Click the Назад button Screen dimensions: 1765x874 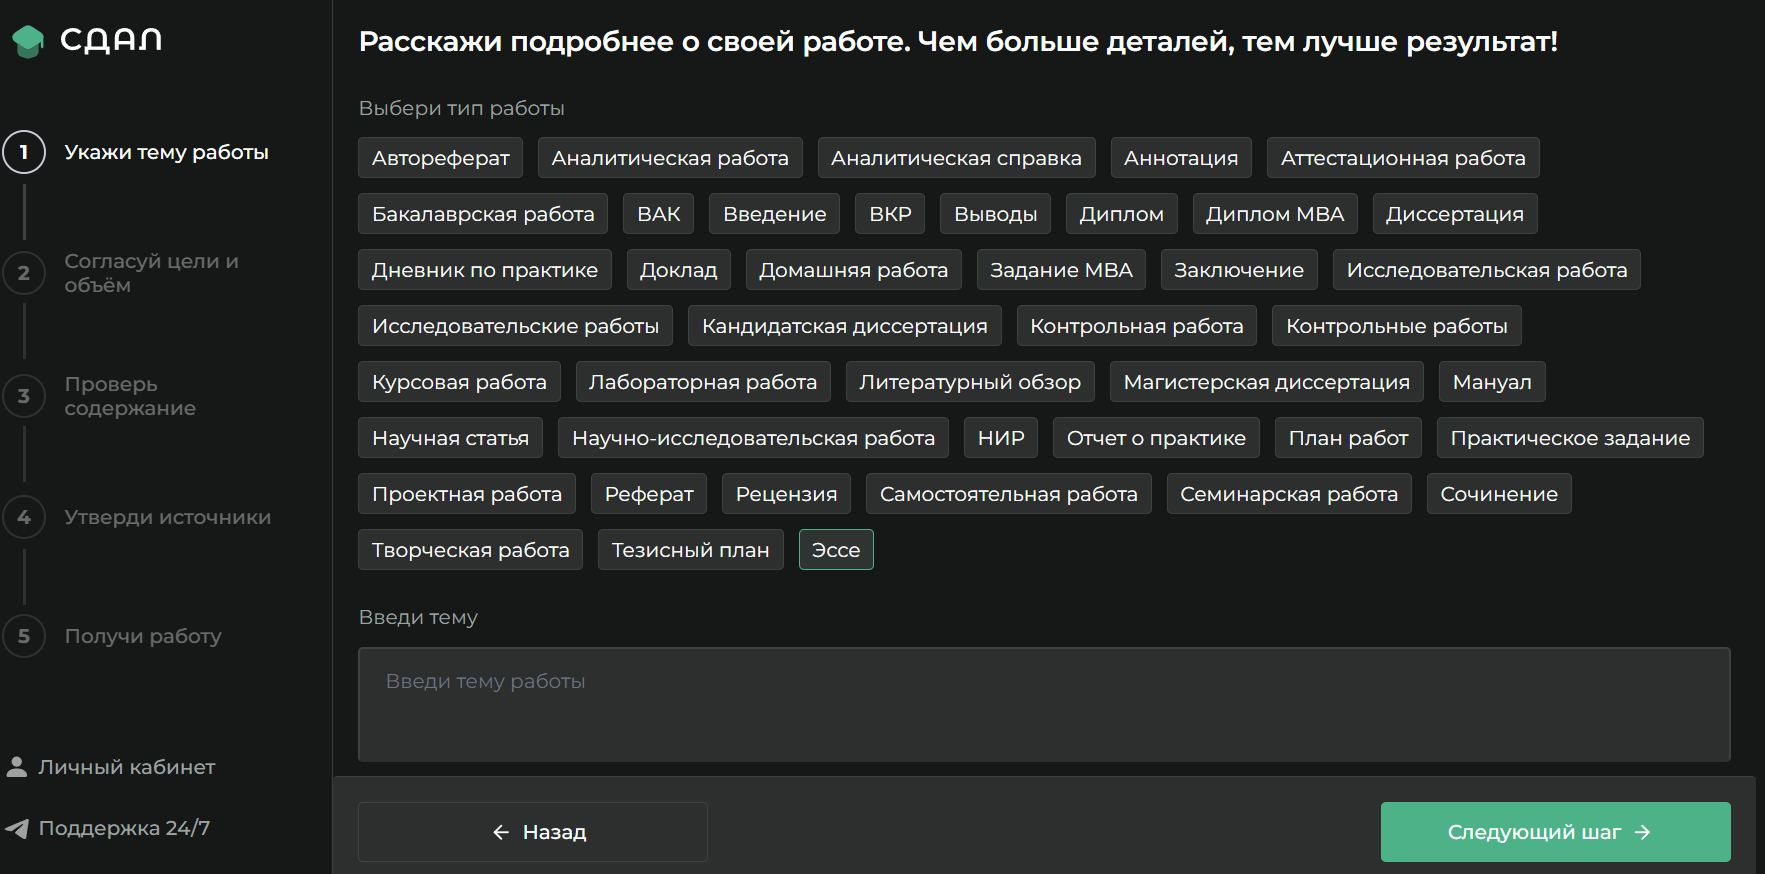pos(533,832)
